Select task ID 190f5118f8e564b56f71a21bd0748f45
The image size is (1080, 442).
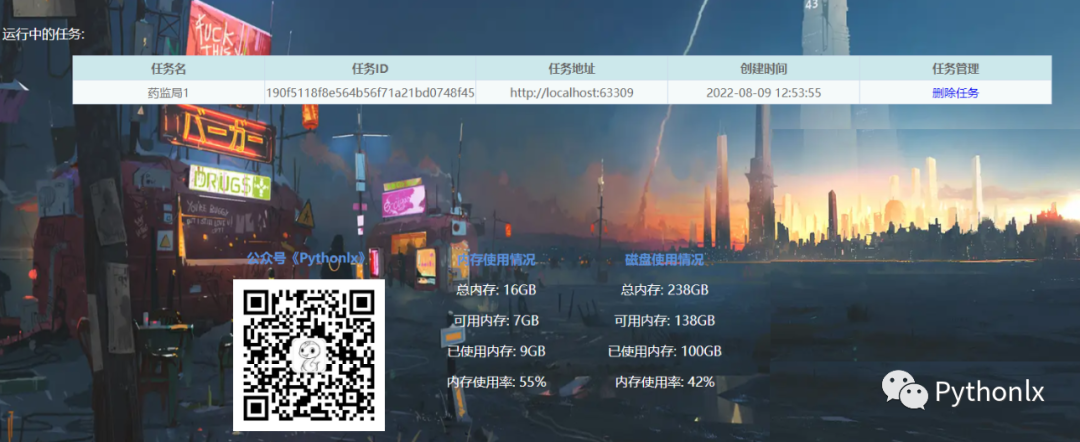370,93
